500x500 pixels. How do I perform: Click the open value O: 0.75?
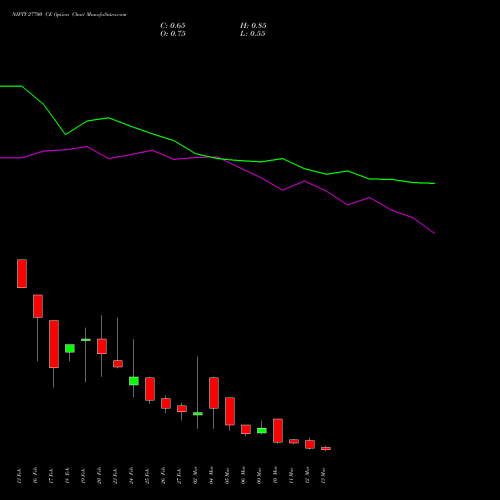click(173, 34)
